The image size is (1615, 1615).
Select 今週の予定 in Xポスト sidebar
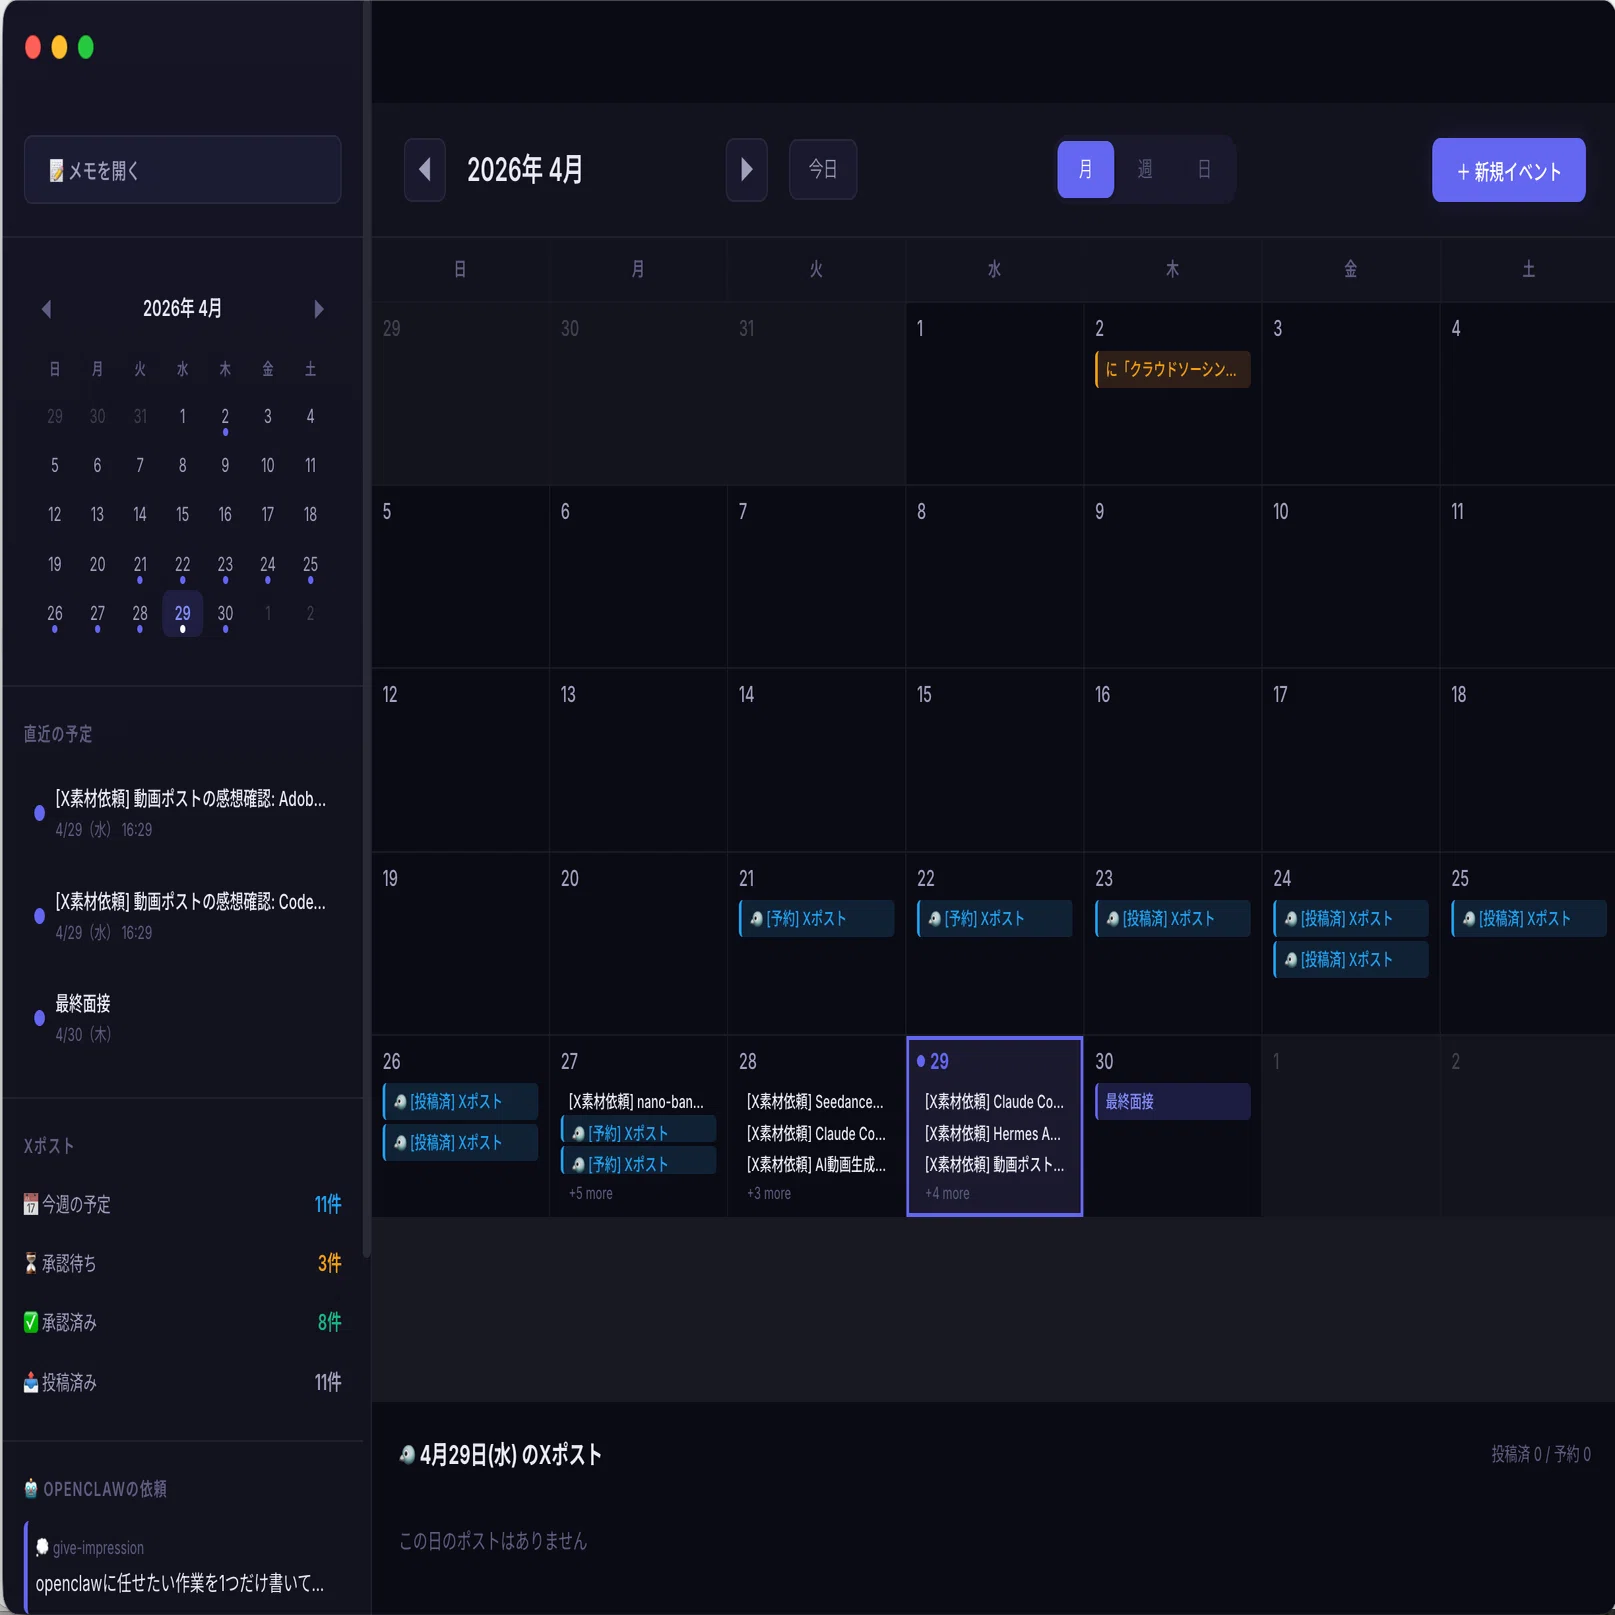click(x=182, y=1205)
